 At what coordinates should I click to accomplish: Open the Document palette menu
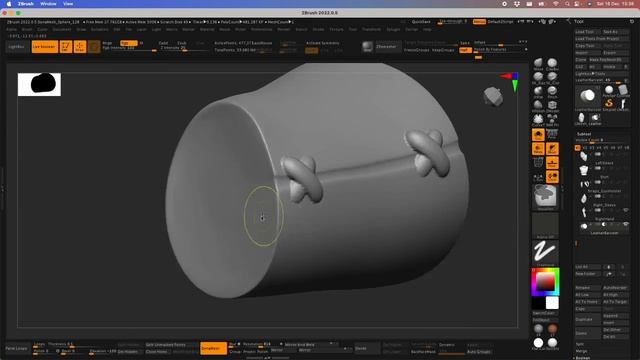(x=62, y=29)
